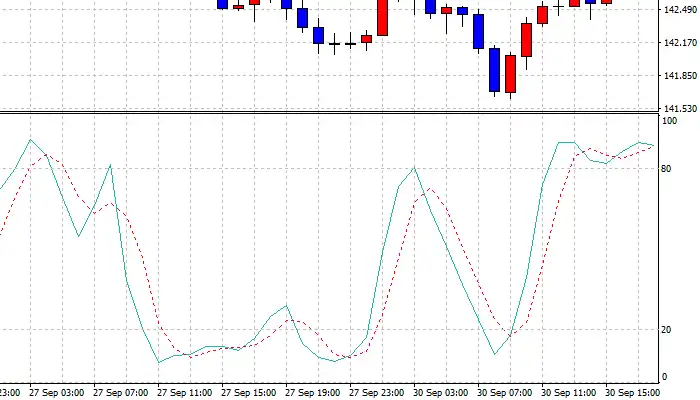Click the 142.490 price axis label

pos(679,11)
